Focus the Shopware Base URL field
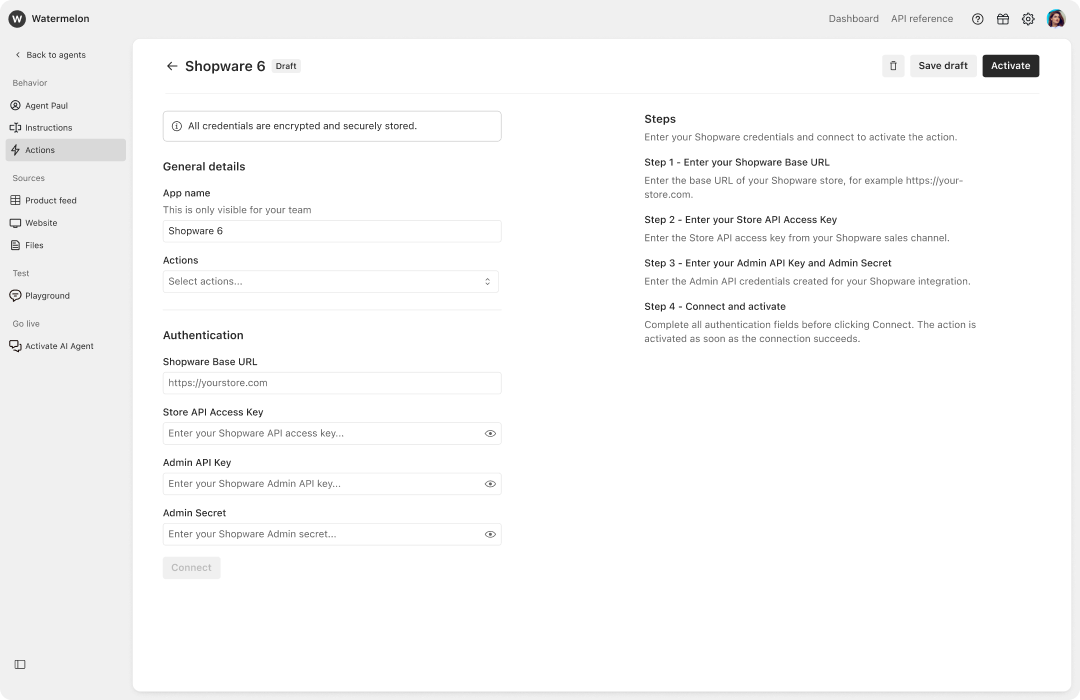 (332, 383)
